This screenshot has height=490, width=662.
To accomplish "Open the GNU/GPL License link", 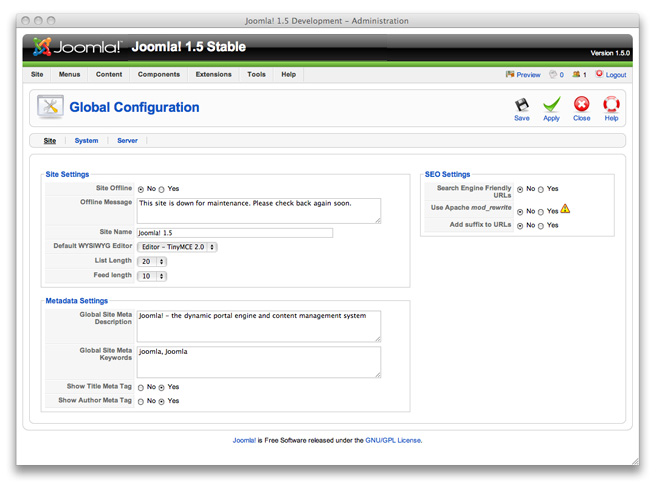I will coord(393,440).
